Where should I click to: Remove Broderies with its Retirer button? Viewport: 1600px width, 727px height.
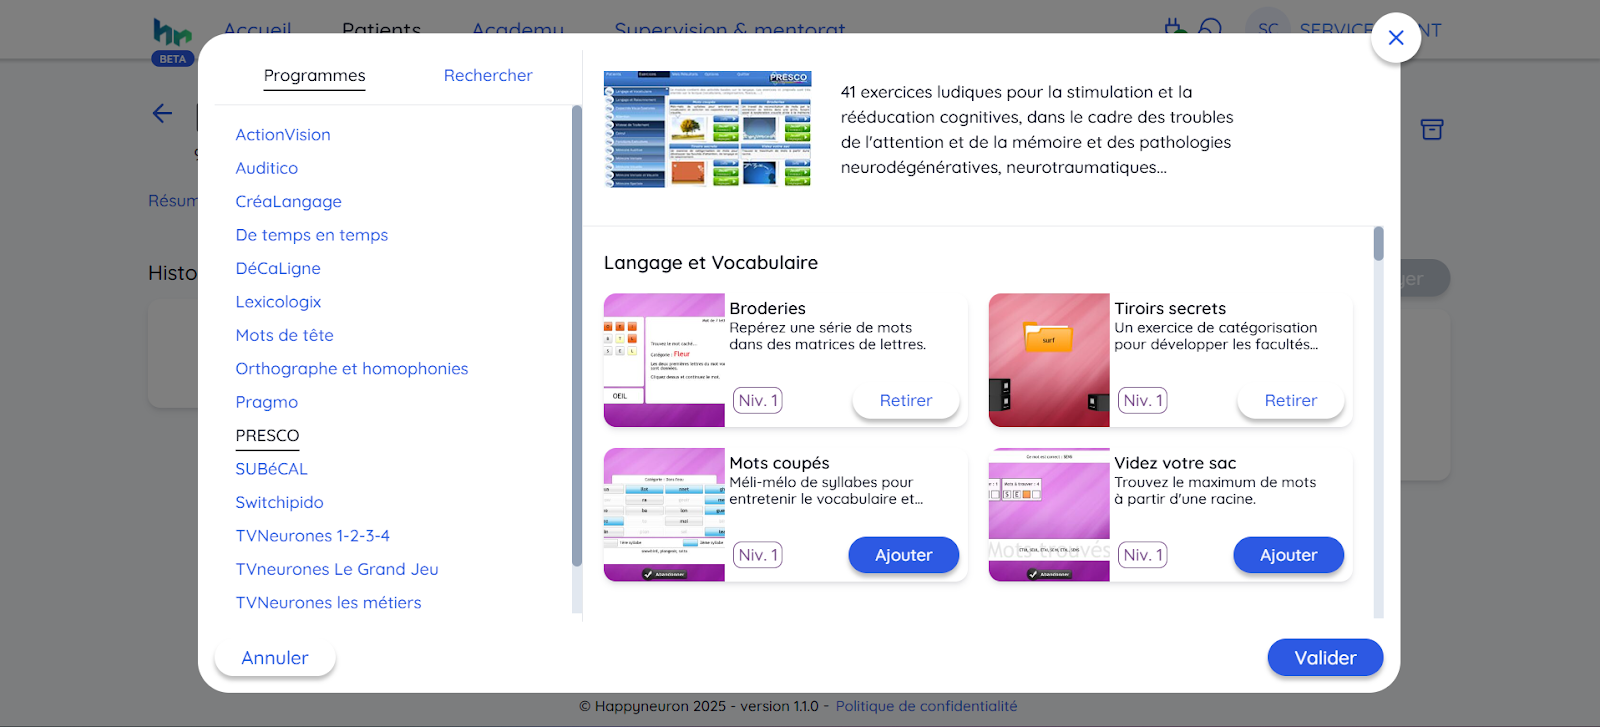pyautogui.click(x=905, y=400)
